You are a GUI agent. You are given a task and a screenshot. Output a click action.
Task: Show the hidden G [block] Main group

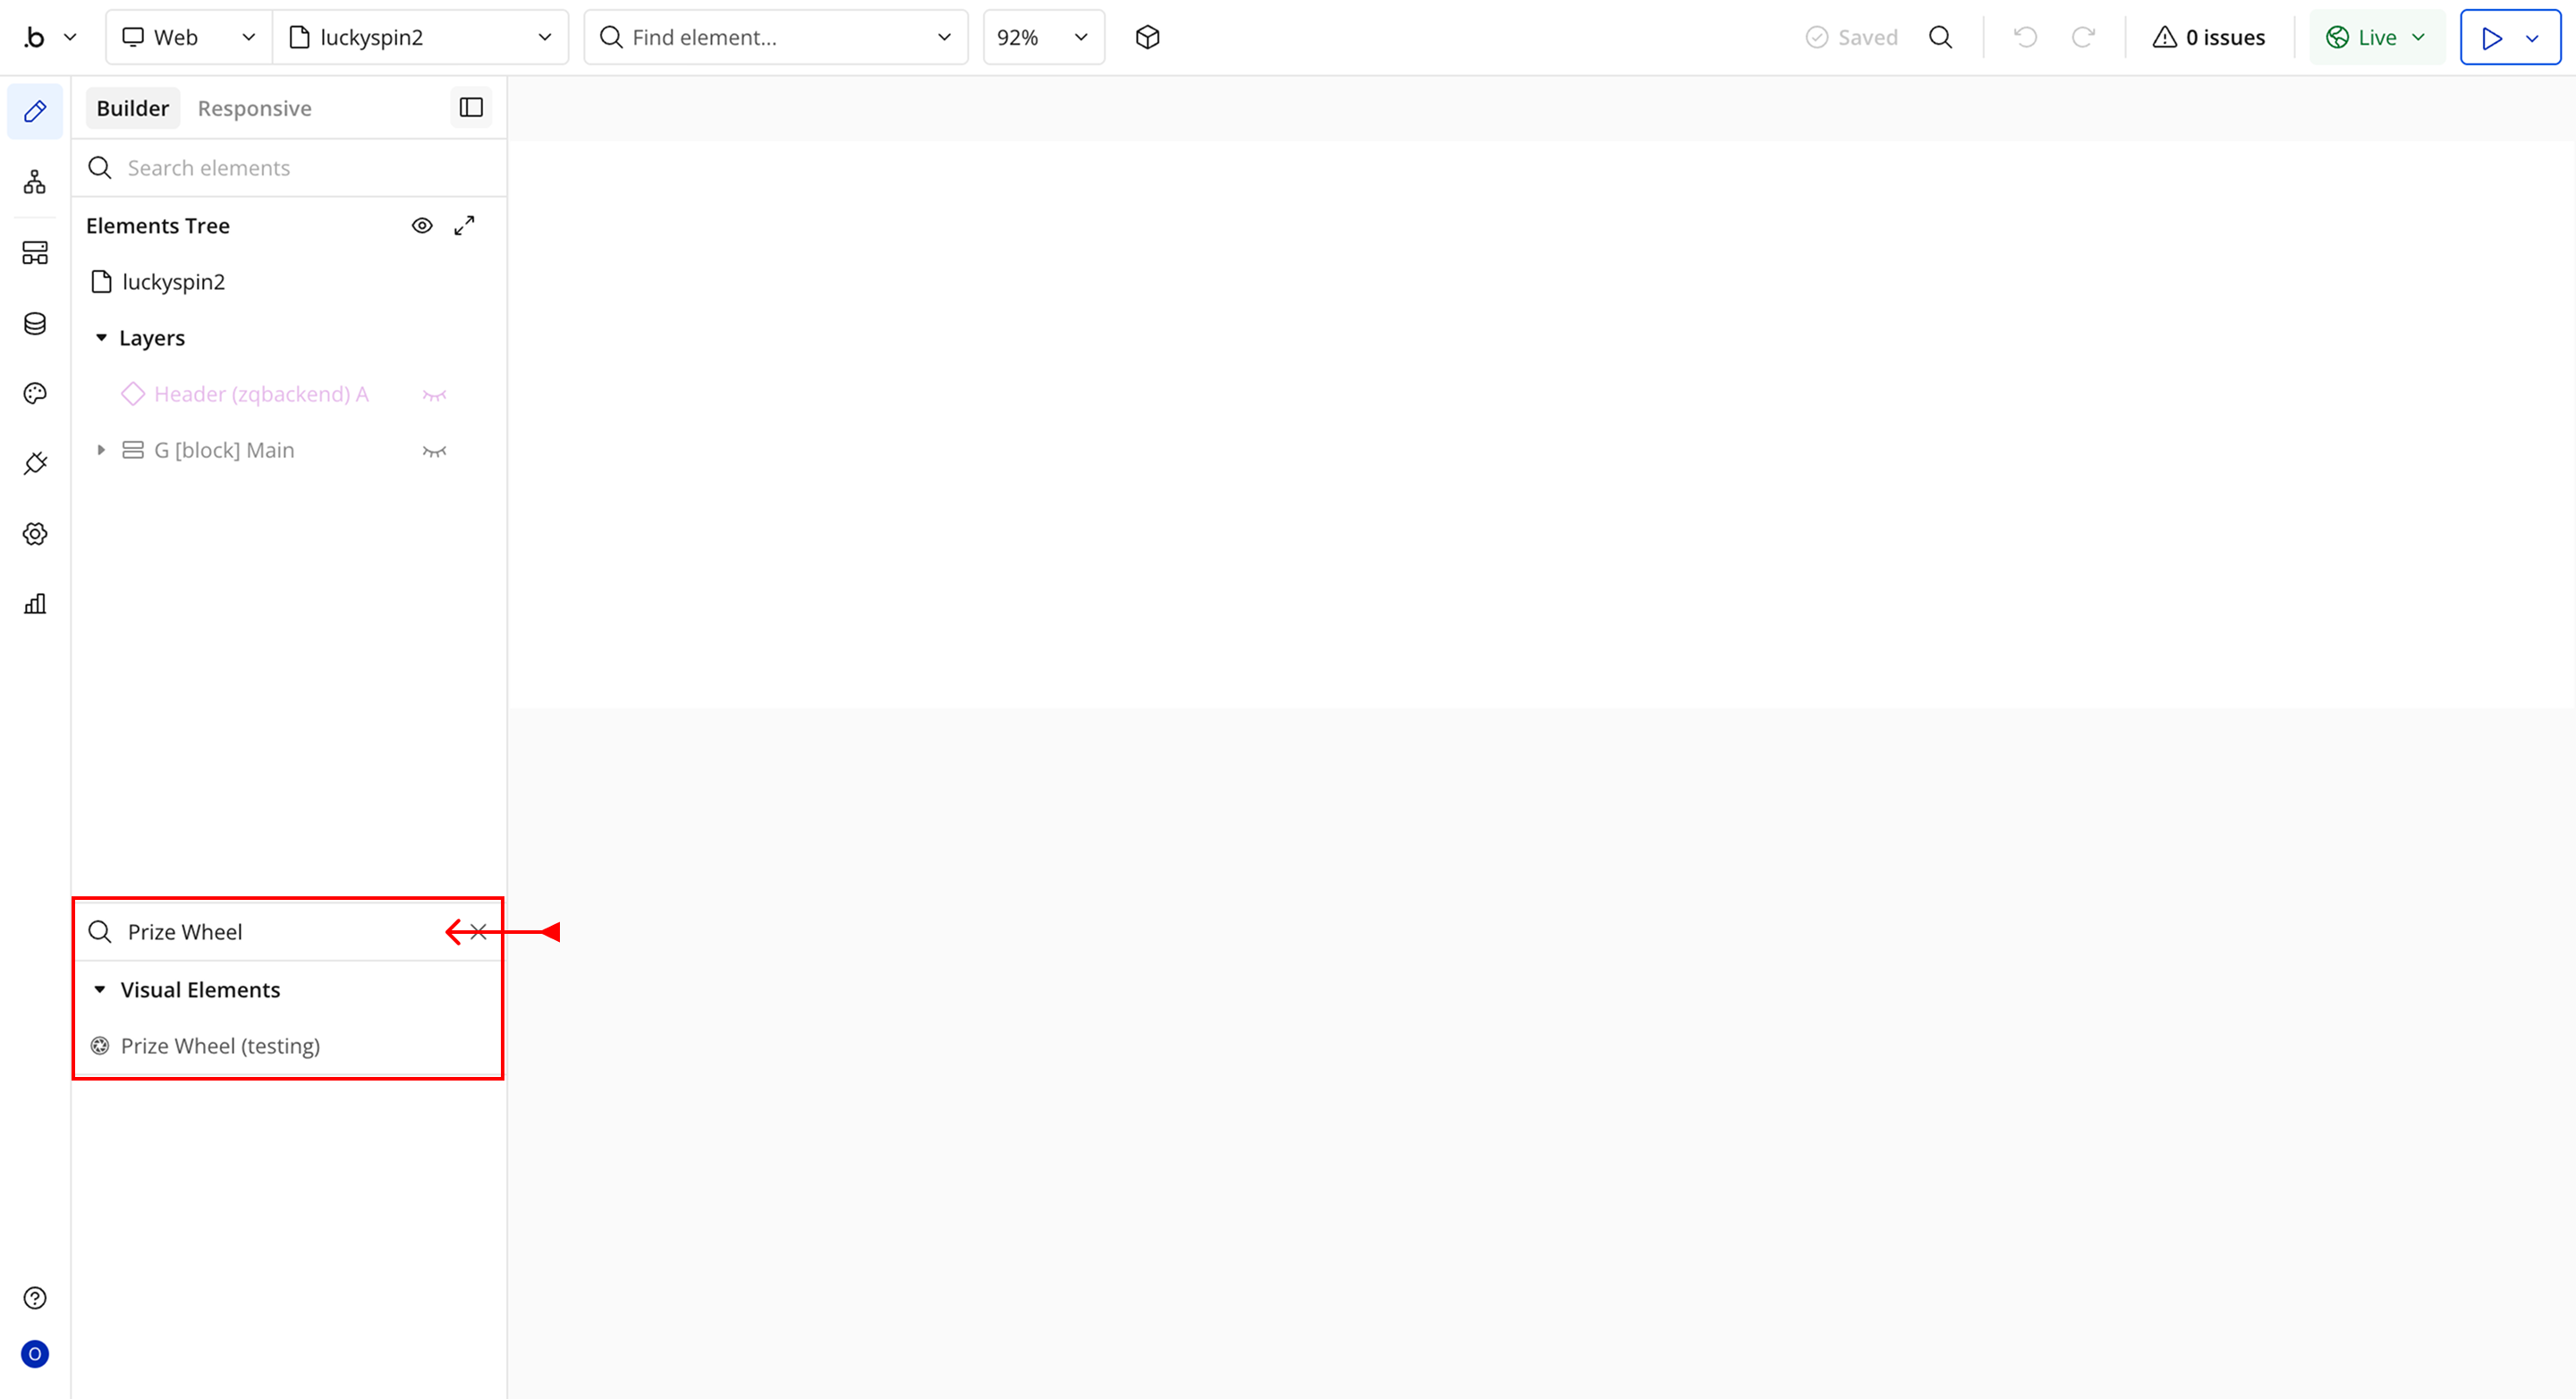pyautogui.click(x=434, y=451)
